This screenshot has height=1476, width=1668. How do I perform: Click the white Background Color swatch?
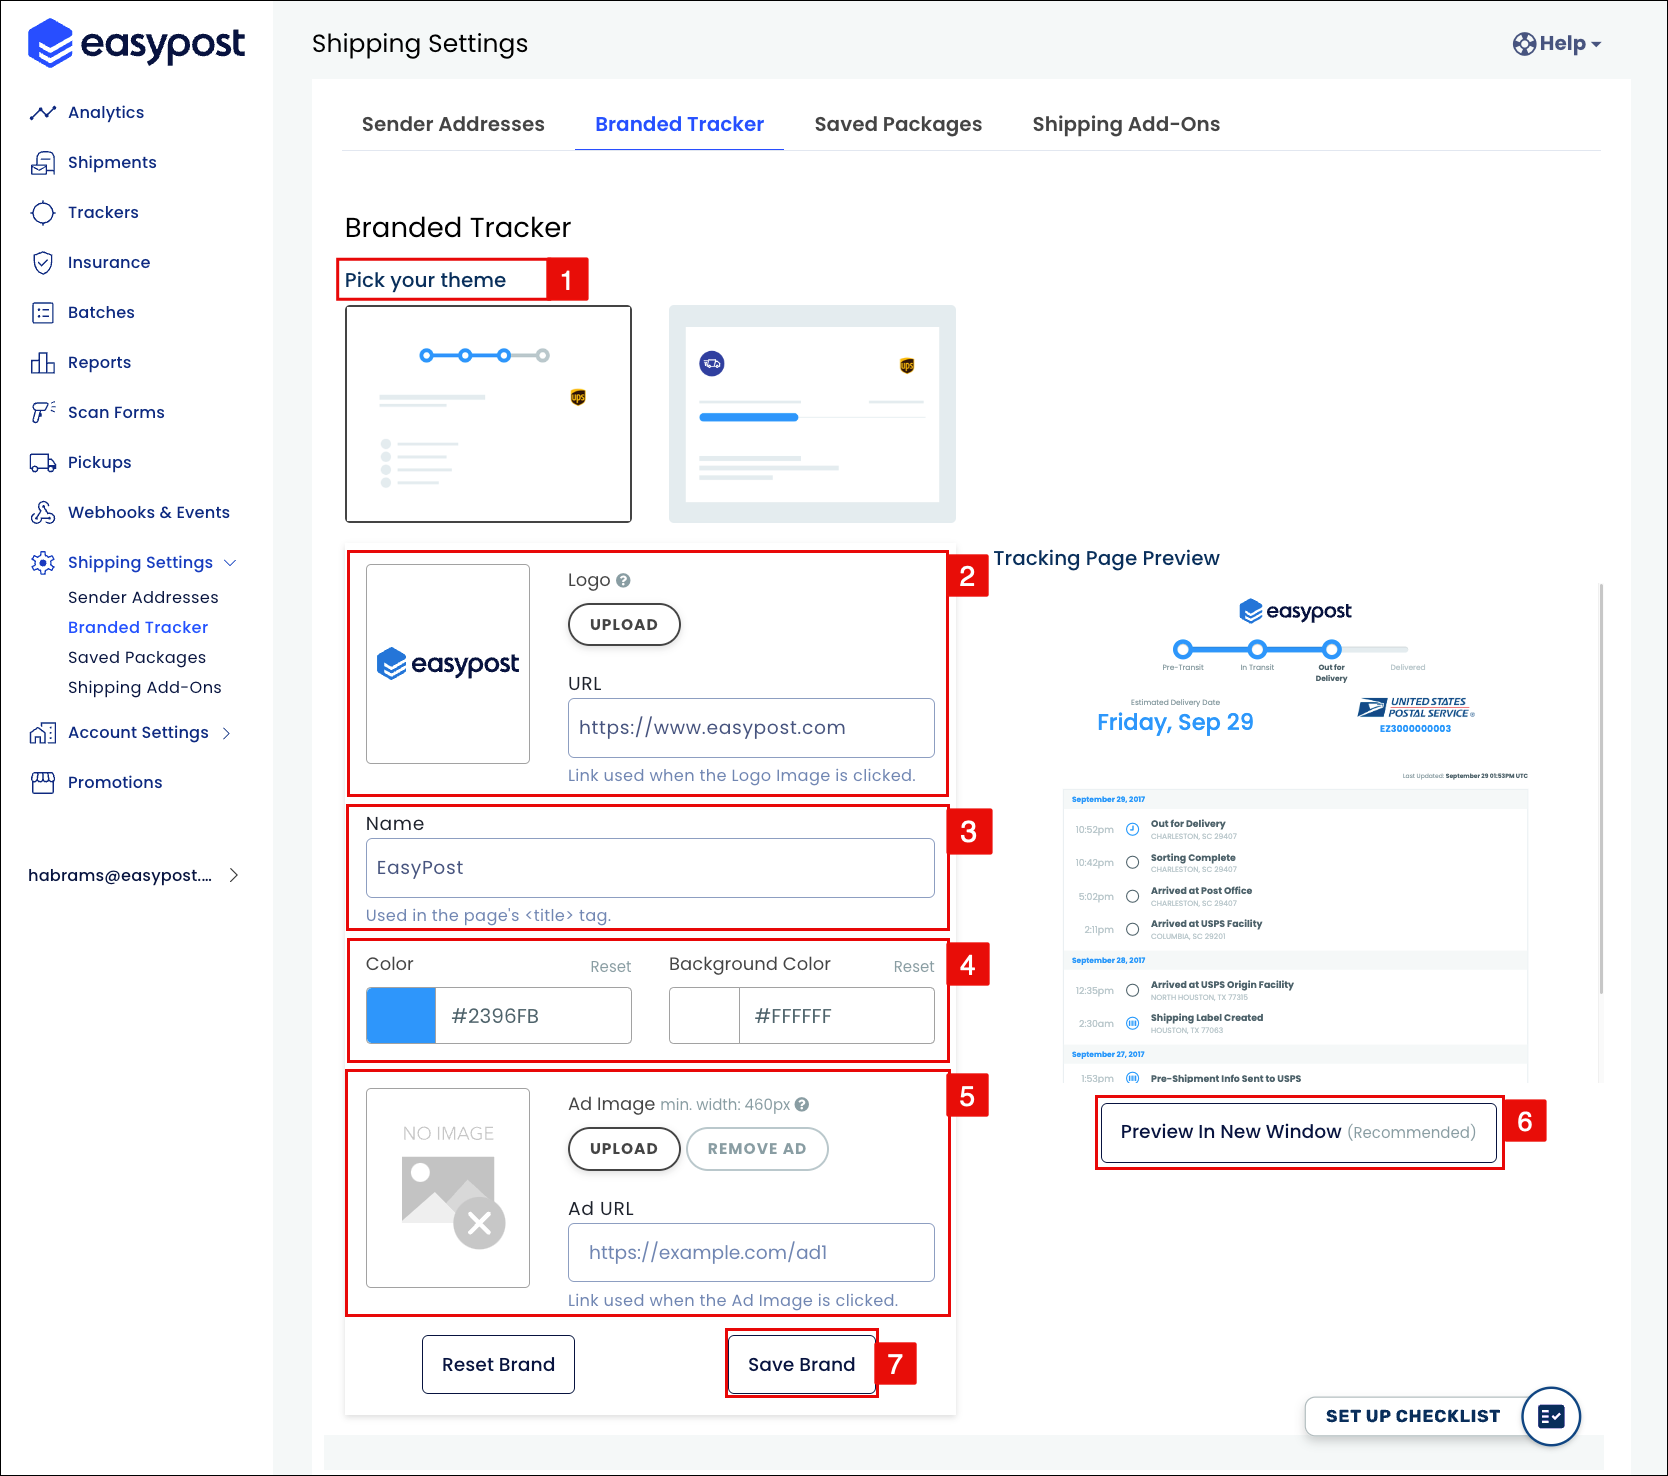(705, 1016)
